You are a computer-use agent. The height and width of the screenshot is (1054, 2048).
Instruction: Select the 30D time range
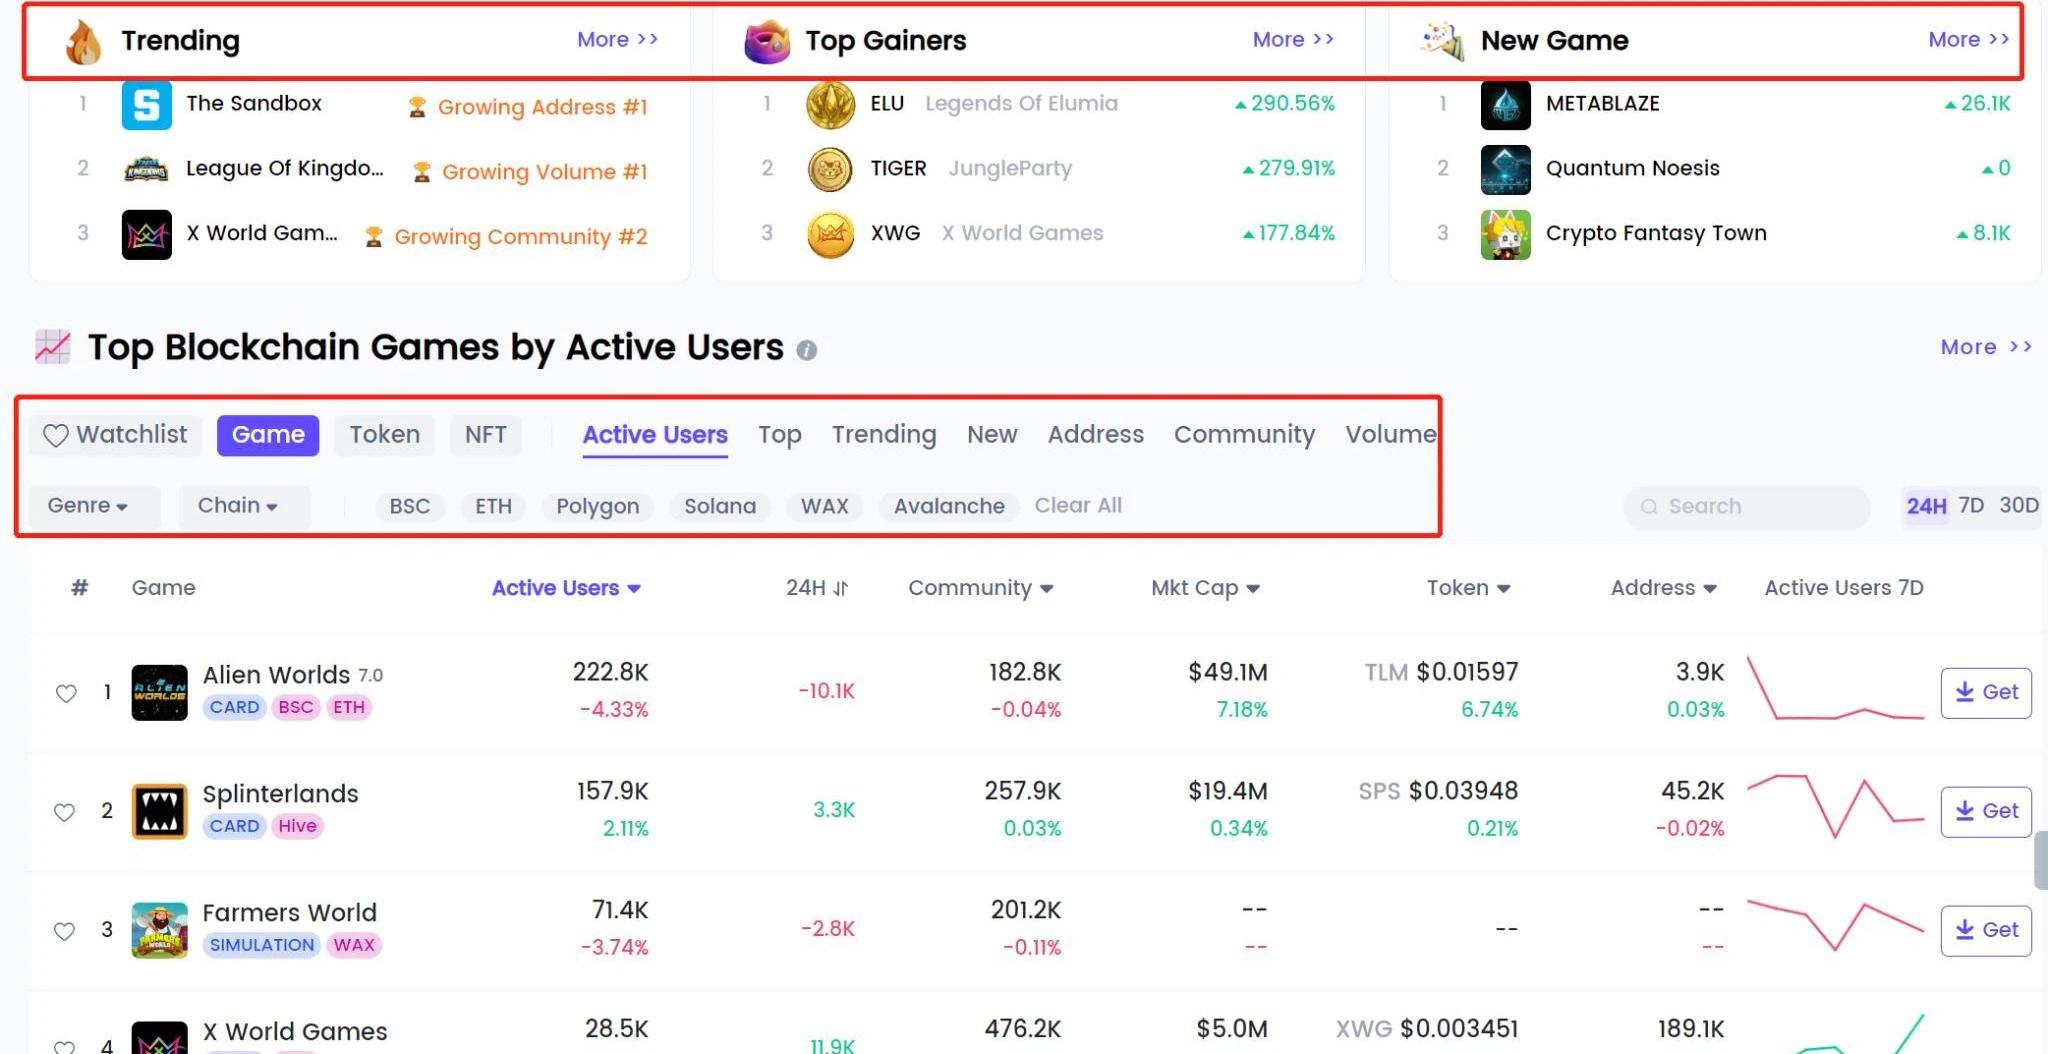coord(2018,506)
